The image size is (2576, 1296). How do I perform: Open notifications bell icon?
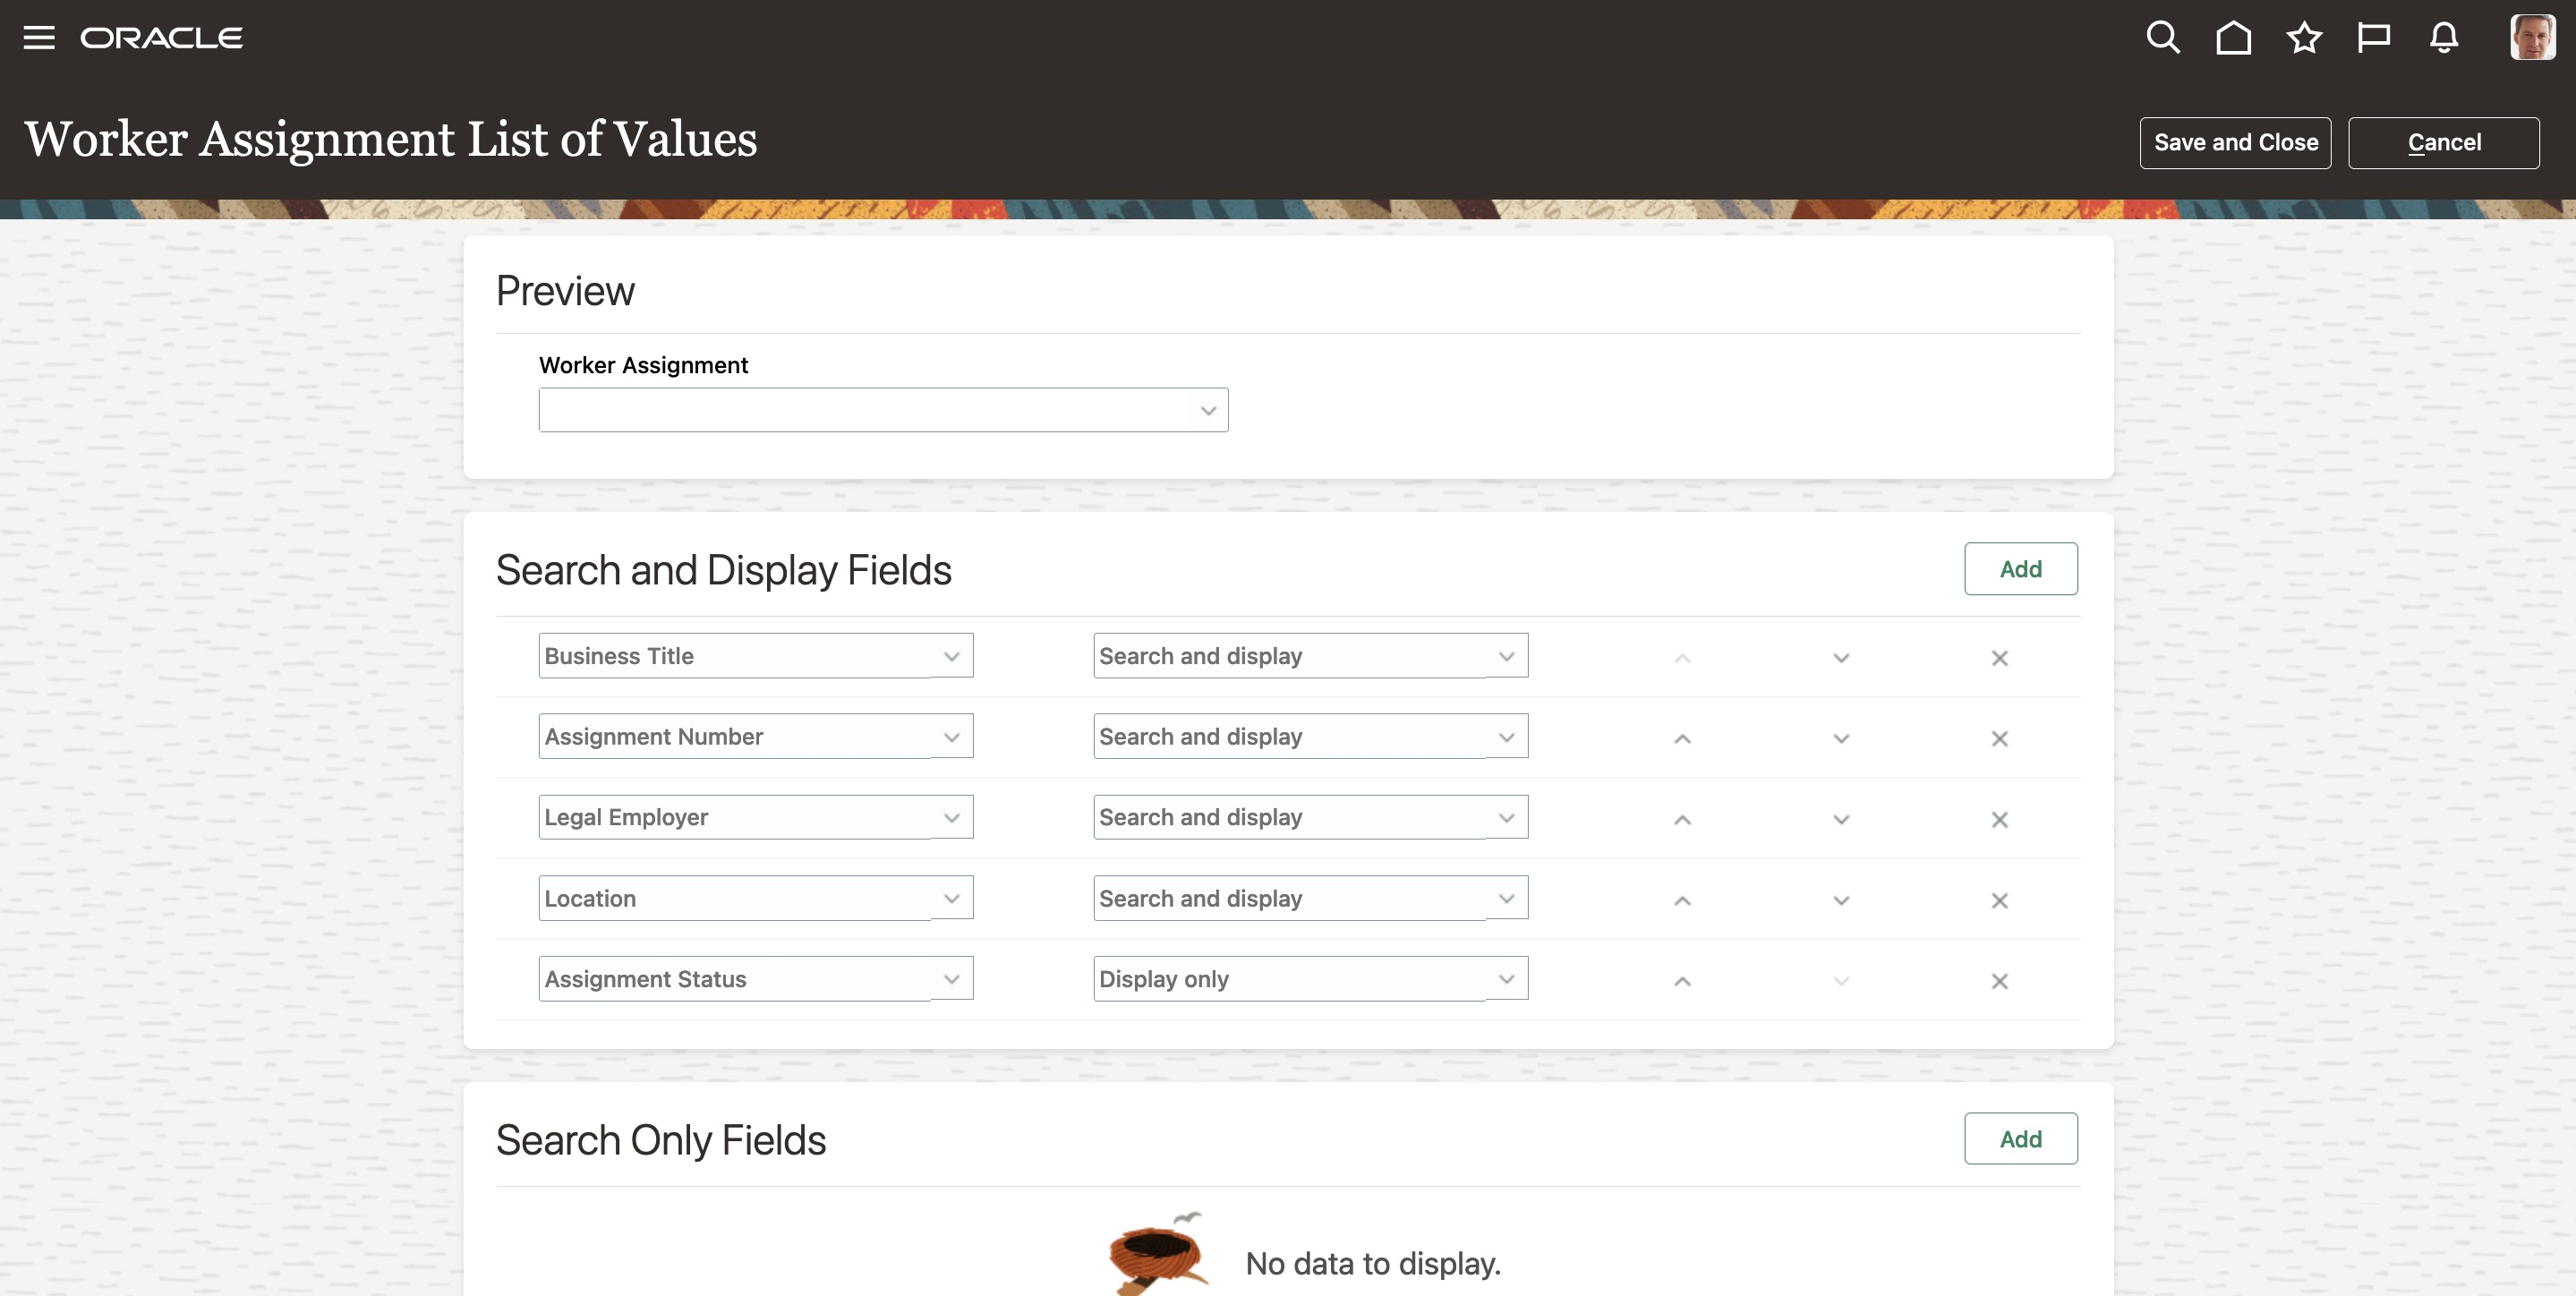tap(2443, 38)
